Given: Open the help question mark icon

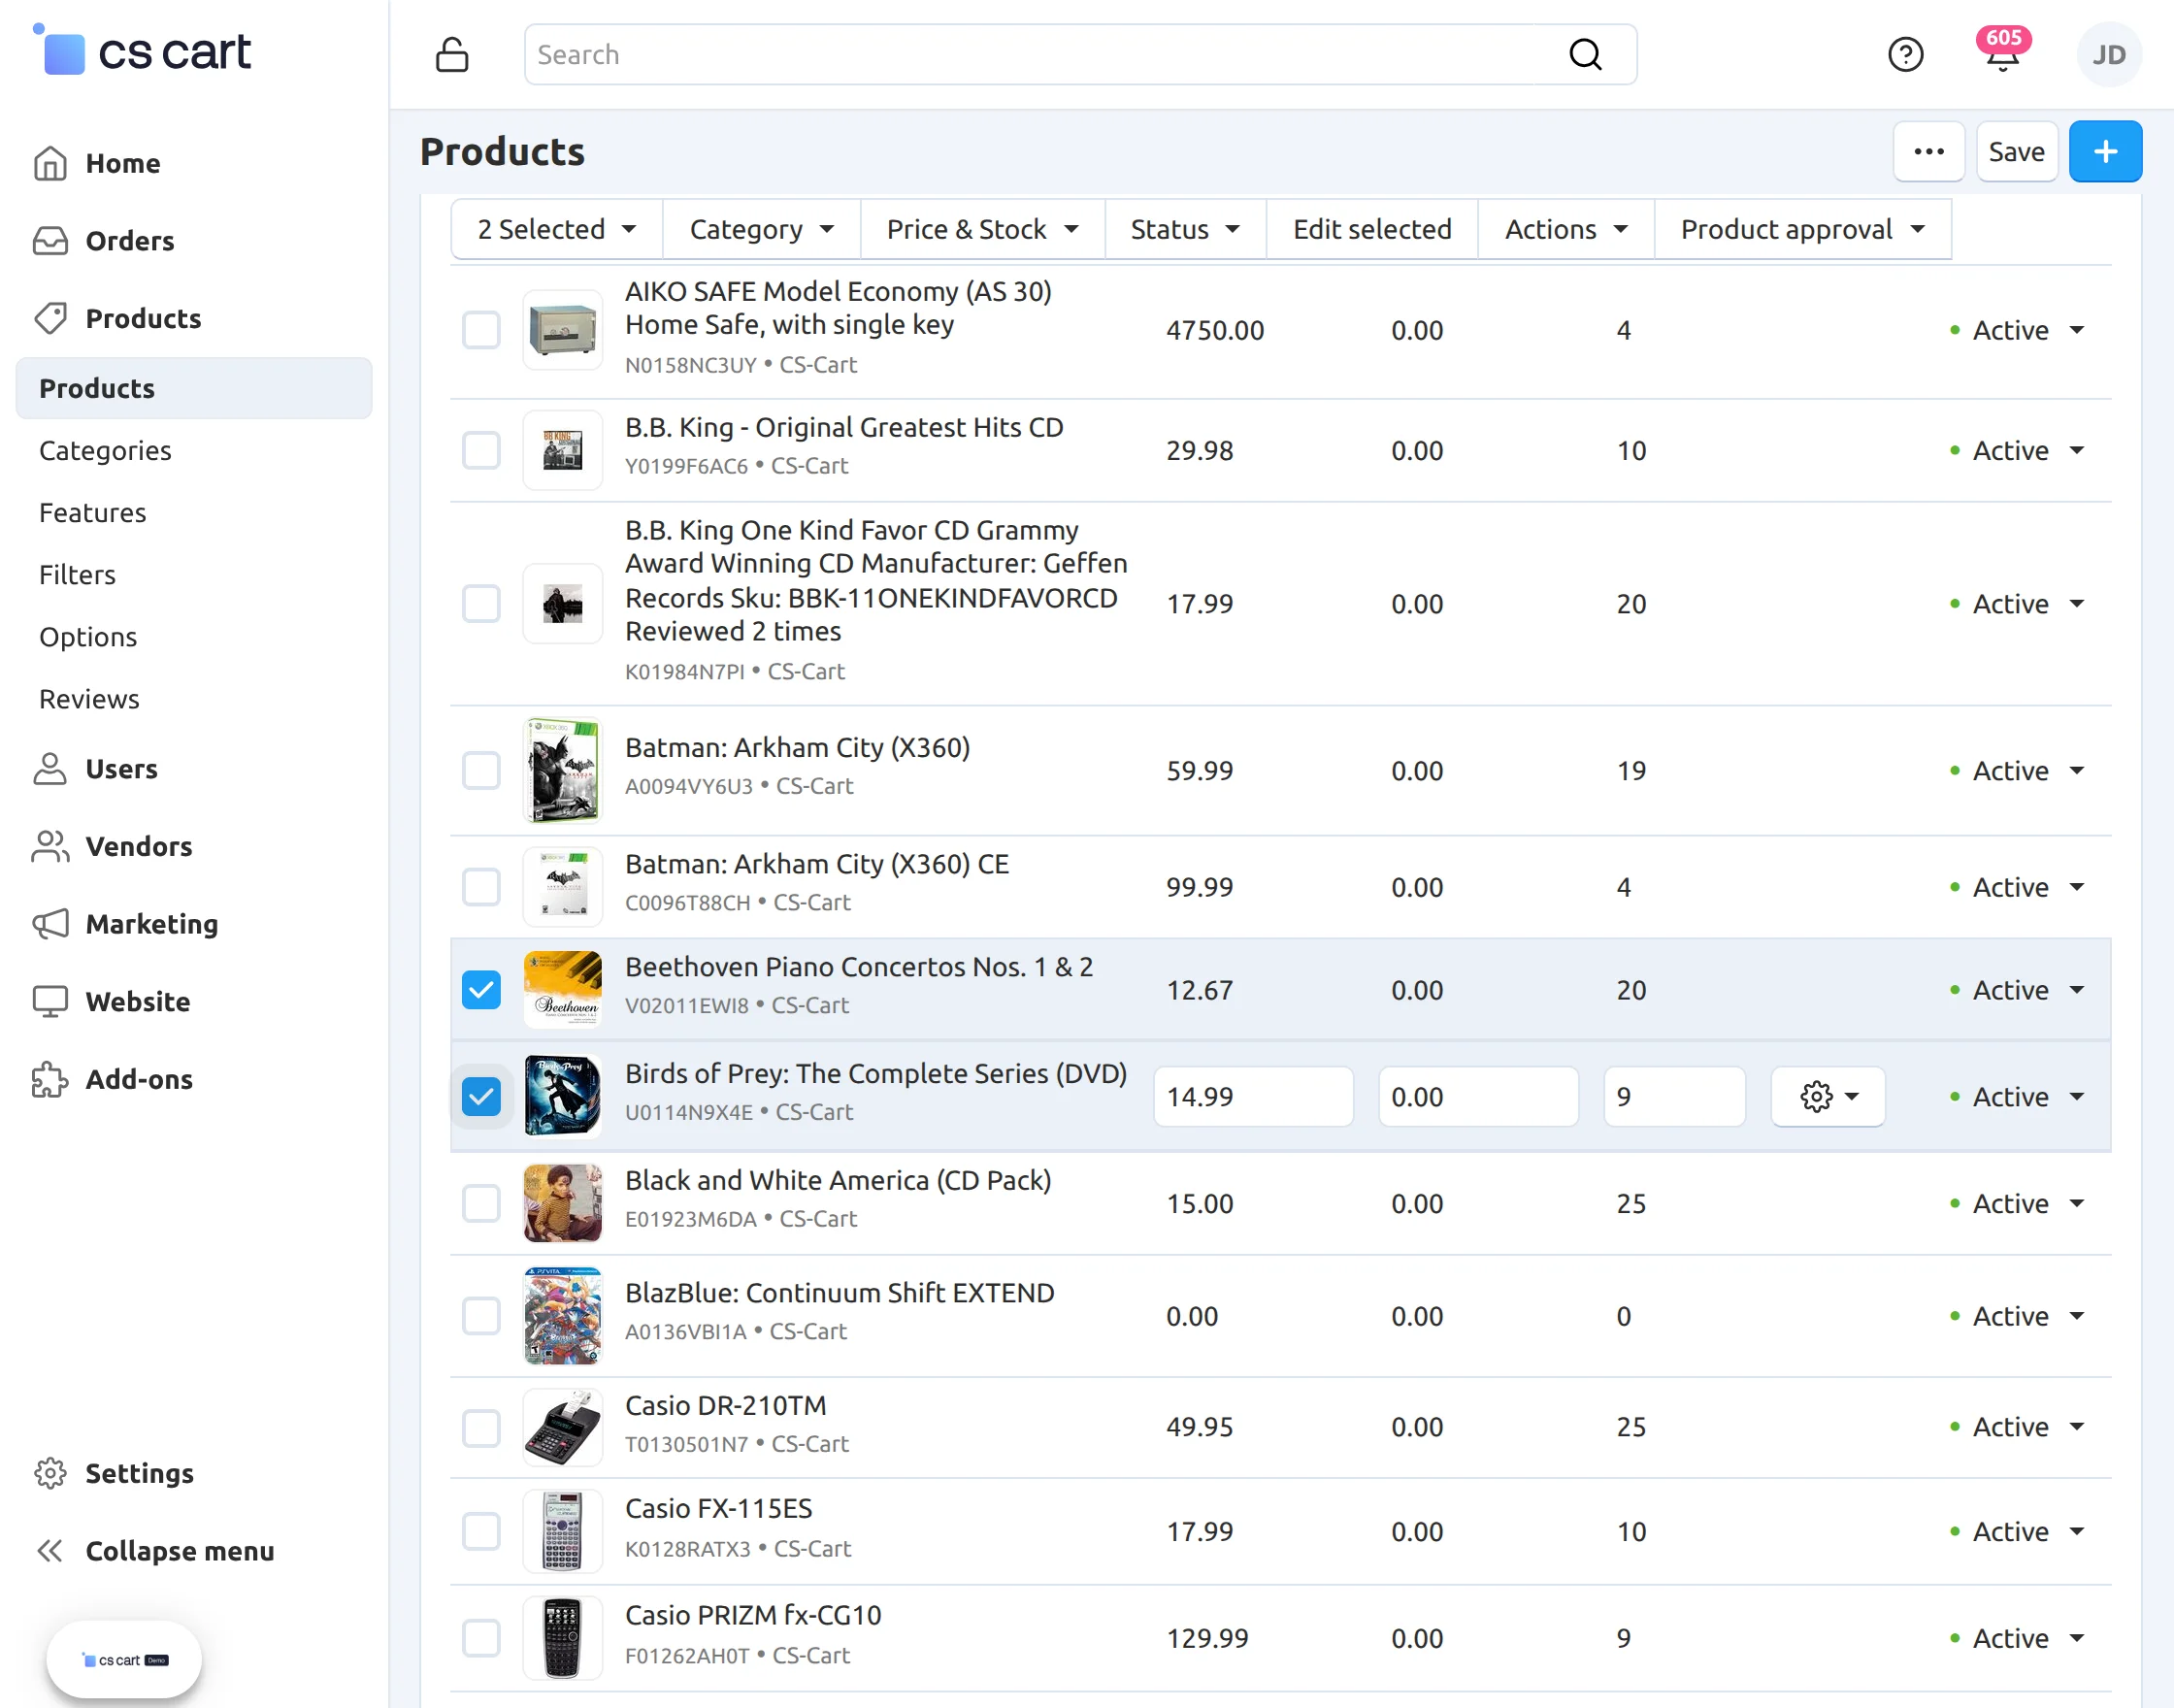Looking at the screenshot, I should tap(1905, 54).
